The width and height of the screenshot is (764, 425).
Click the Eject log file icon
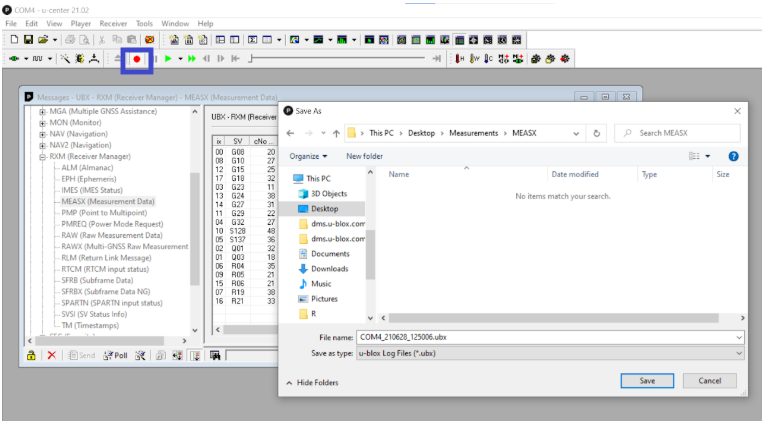tap(117, 58)
